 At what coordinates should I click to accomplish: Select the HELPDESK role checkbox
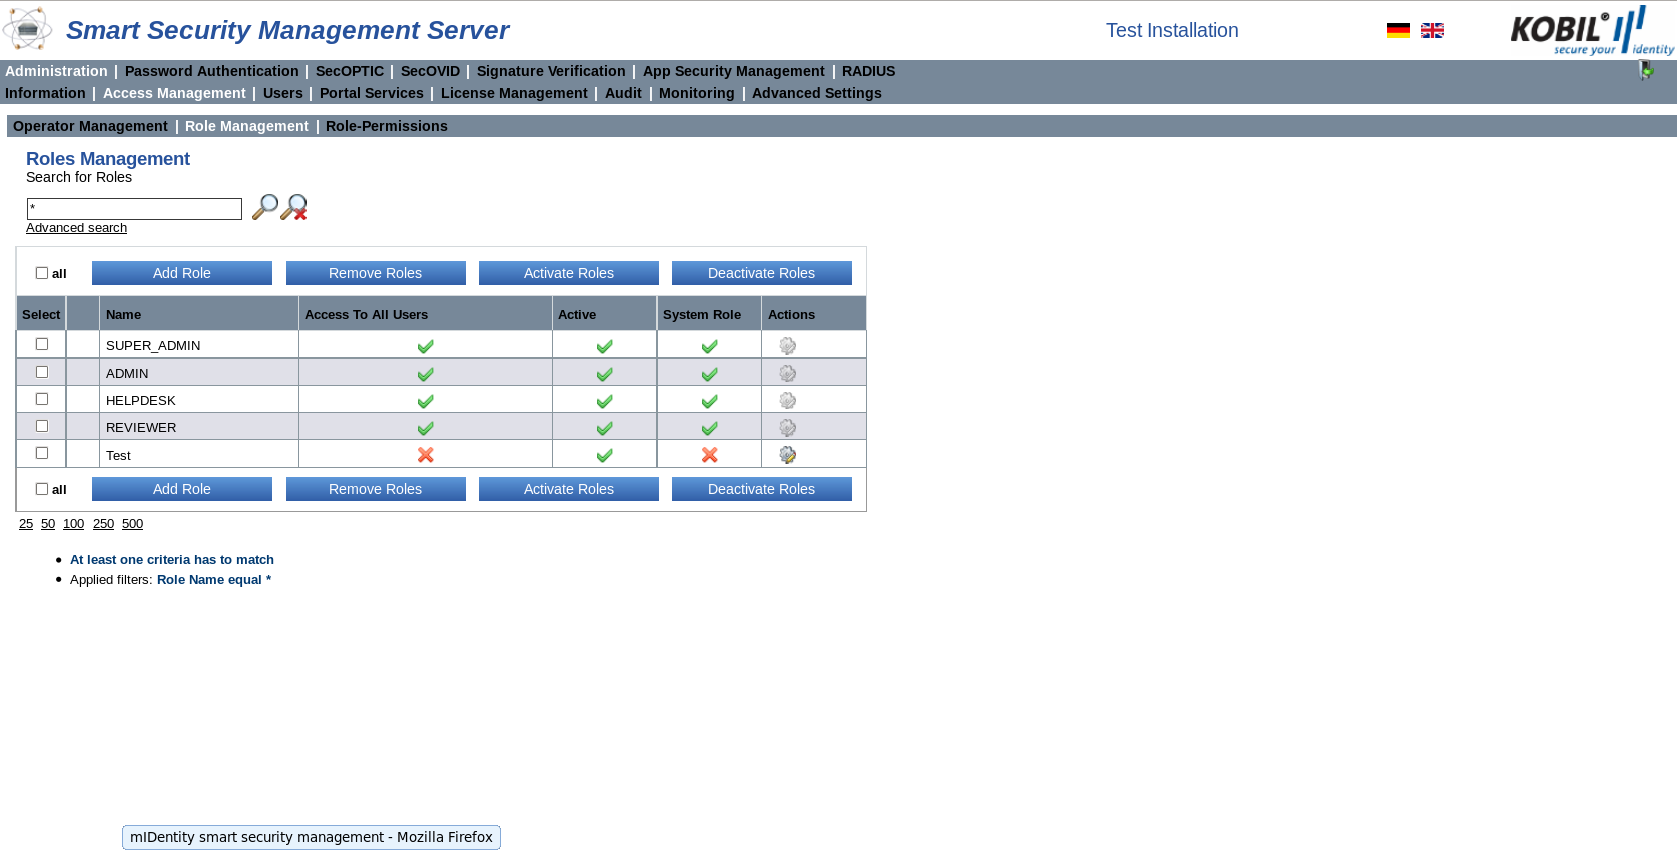click(42, 399)
